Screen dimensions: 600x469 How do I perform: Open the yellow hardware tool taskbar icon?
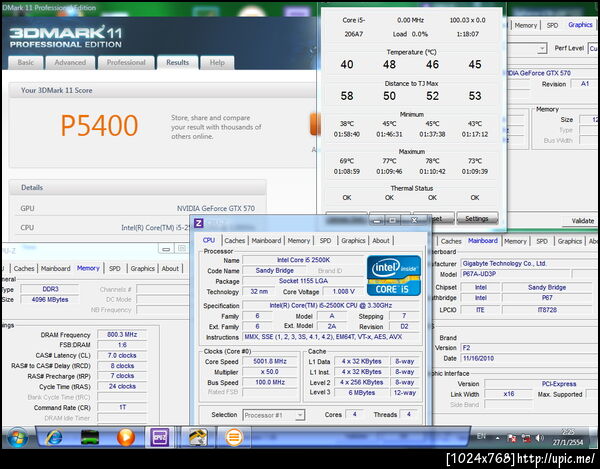tap(198, 437)
